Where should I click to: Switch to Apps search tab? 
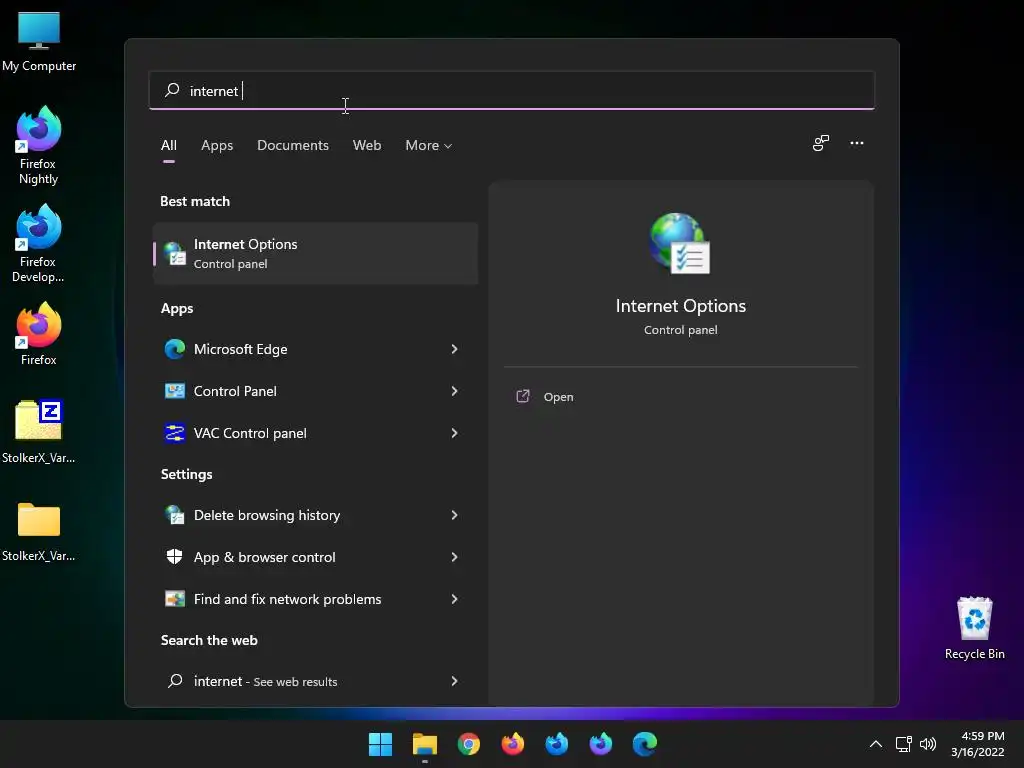[x=217, y=146]
